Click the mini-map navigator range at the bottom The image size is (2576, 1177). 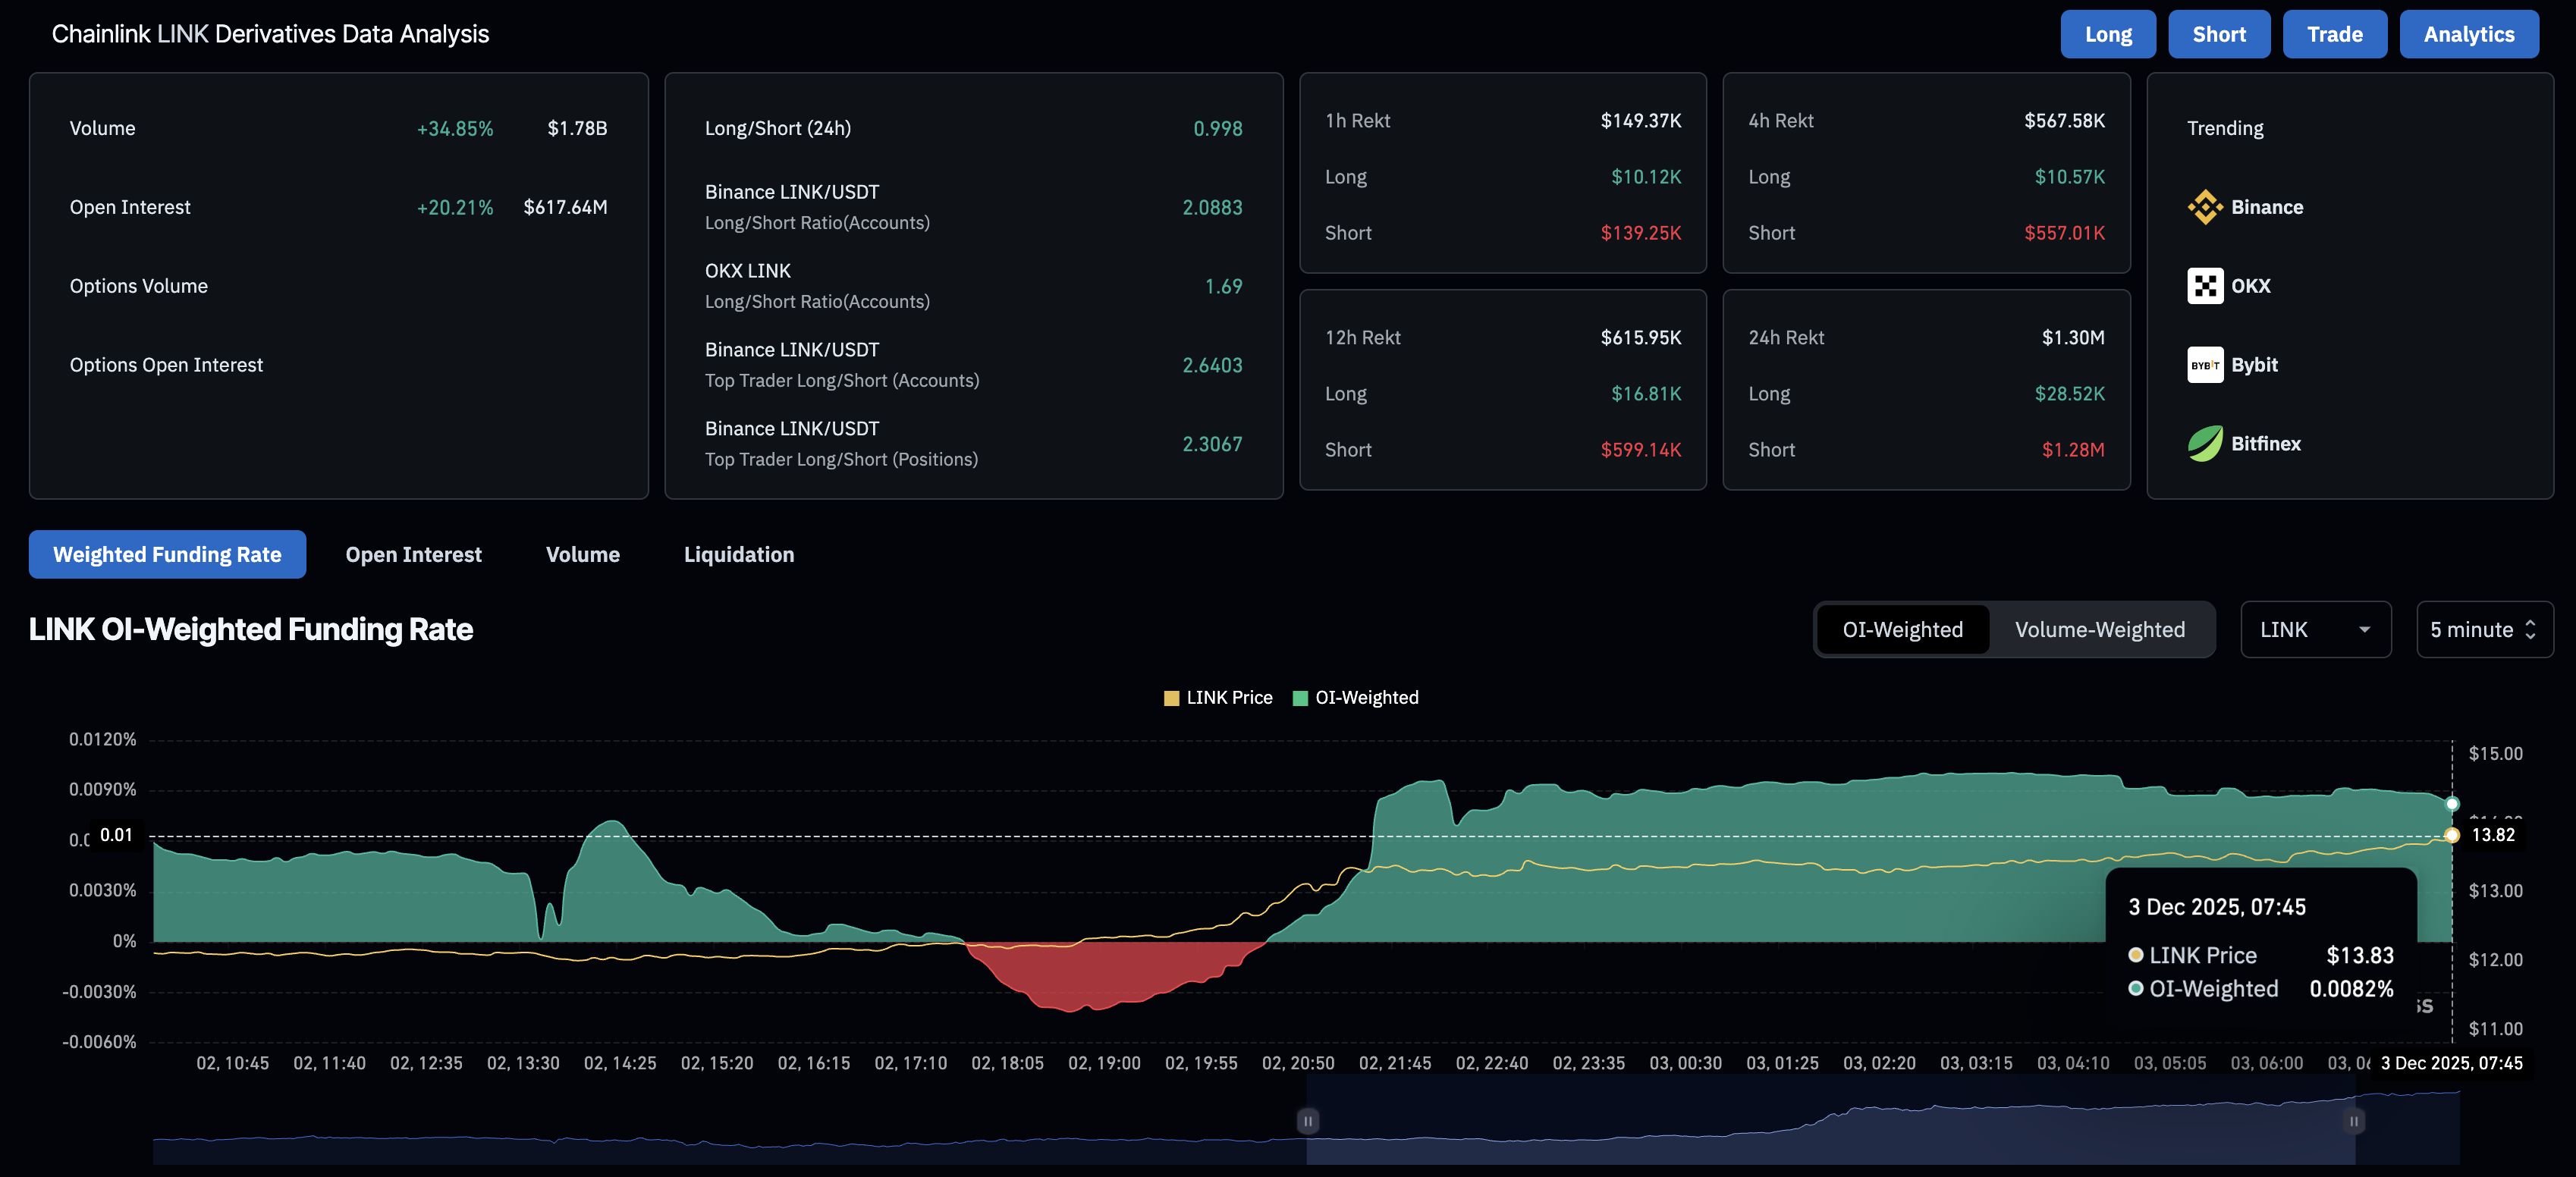pyautogui.click(x=1830, y=1130)
